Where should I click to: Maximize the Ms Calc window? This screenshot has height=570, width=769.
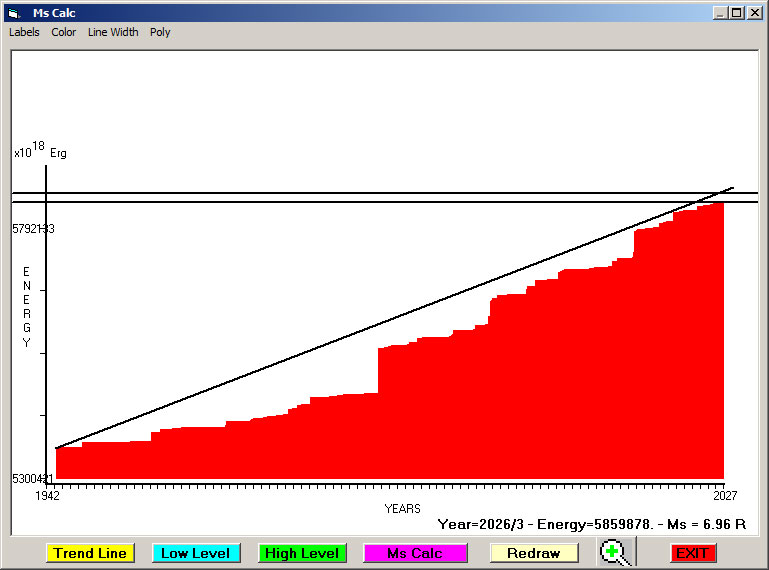[736, 13]
